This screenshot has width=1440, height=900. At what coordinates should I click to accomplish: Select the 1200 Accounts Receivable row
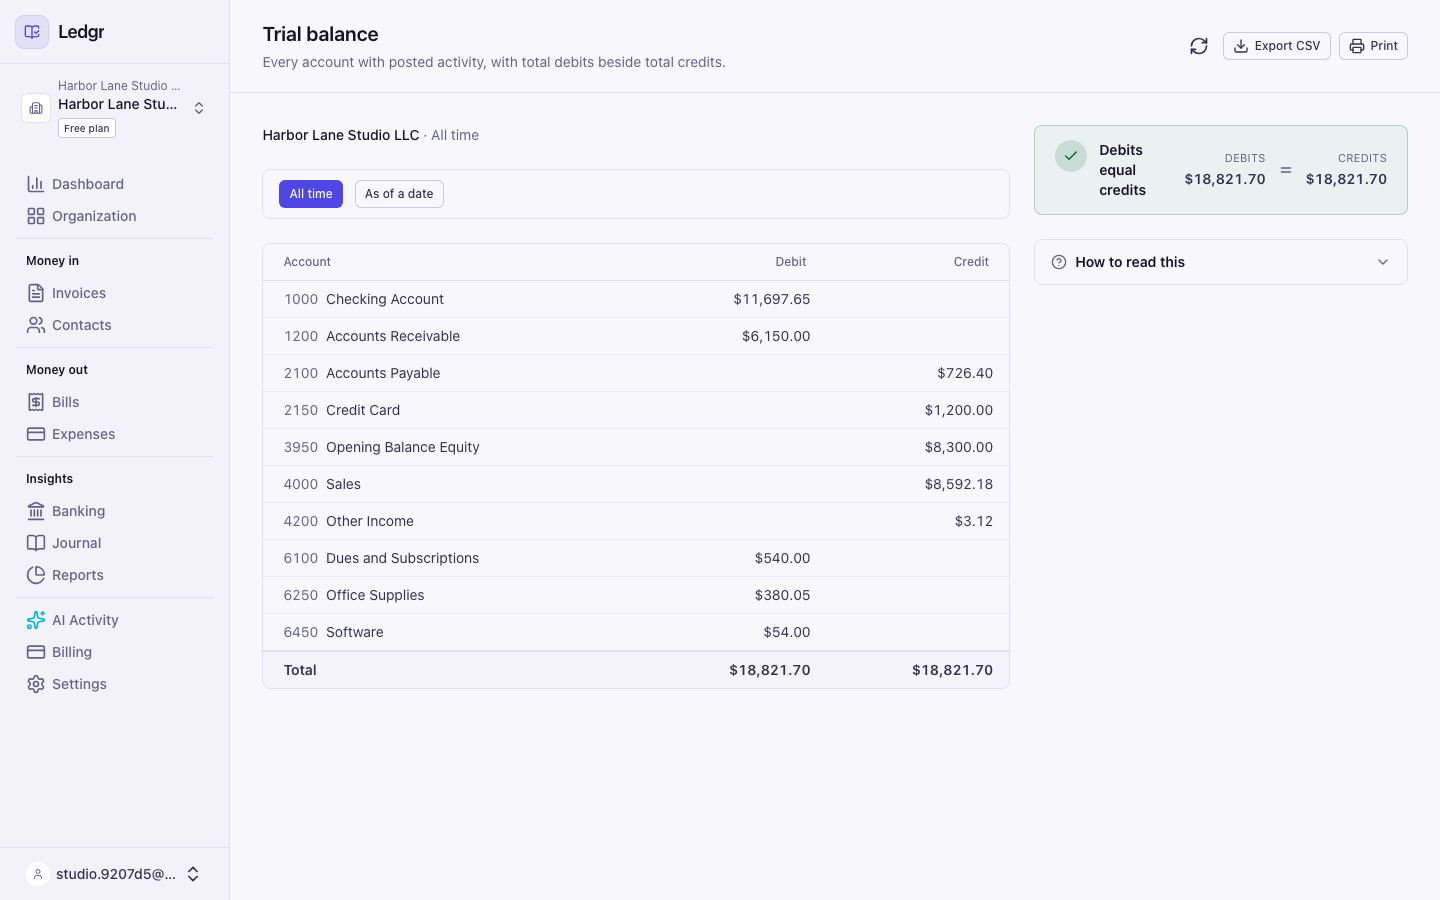tap(636, 336)
